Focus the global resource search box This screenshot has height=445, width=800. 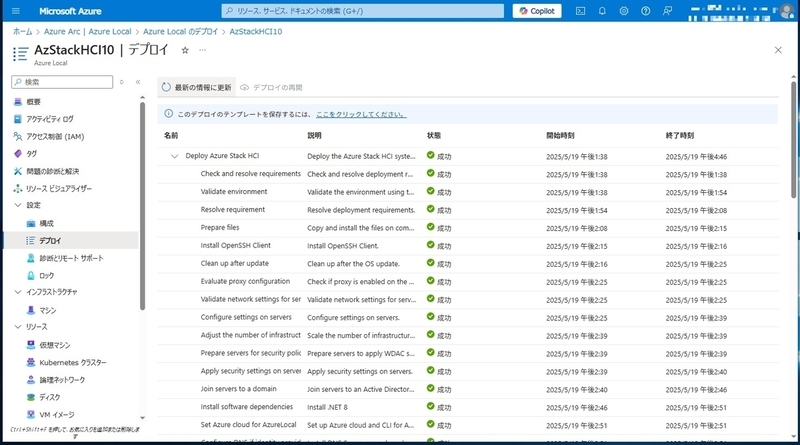(x=363, y=11)
